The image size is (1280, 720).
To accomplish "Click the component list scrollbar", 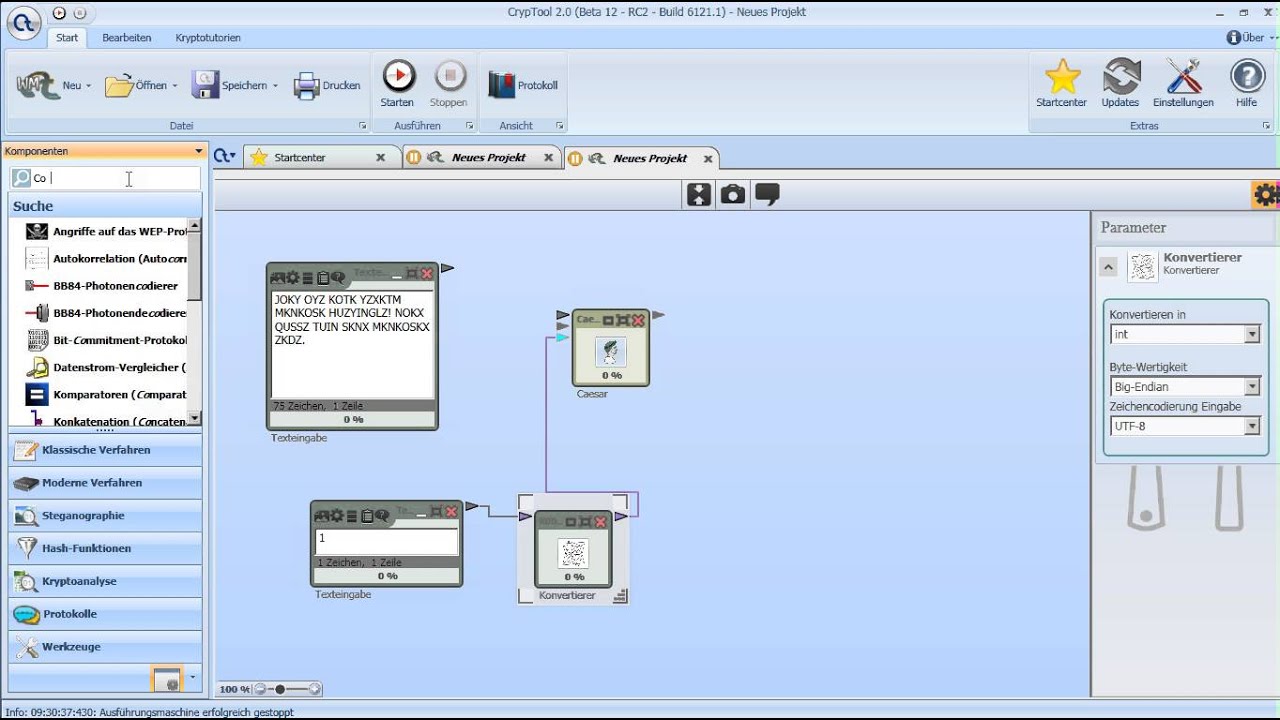I will (x=195, y=322).
